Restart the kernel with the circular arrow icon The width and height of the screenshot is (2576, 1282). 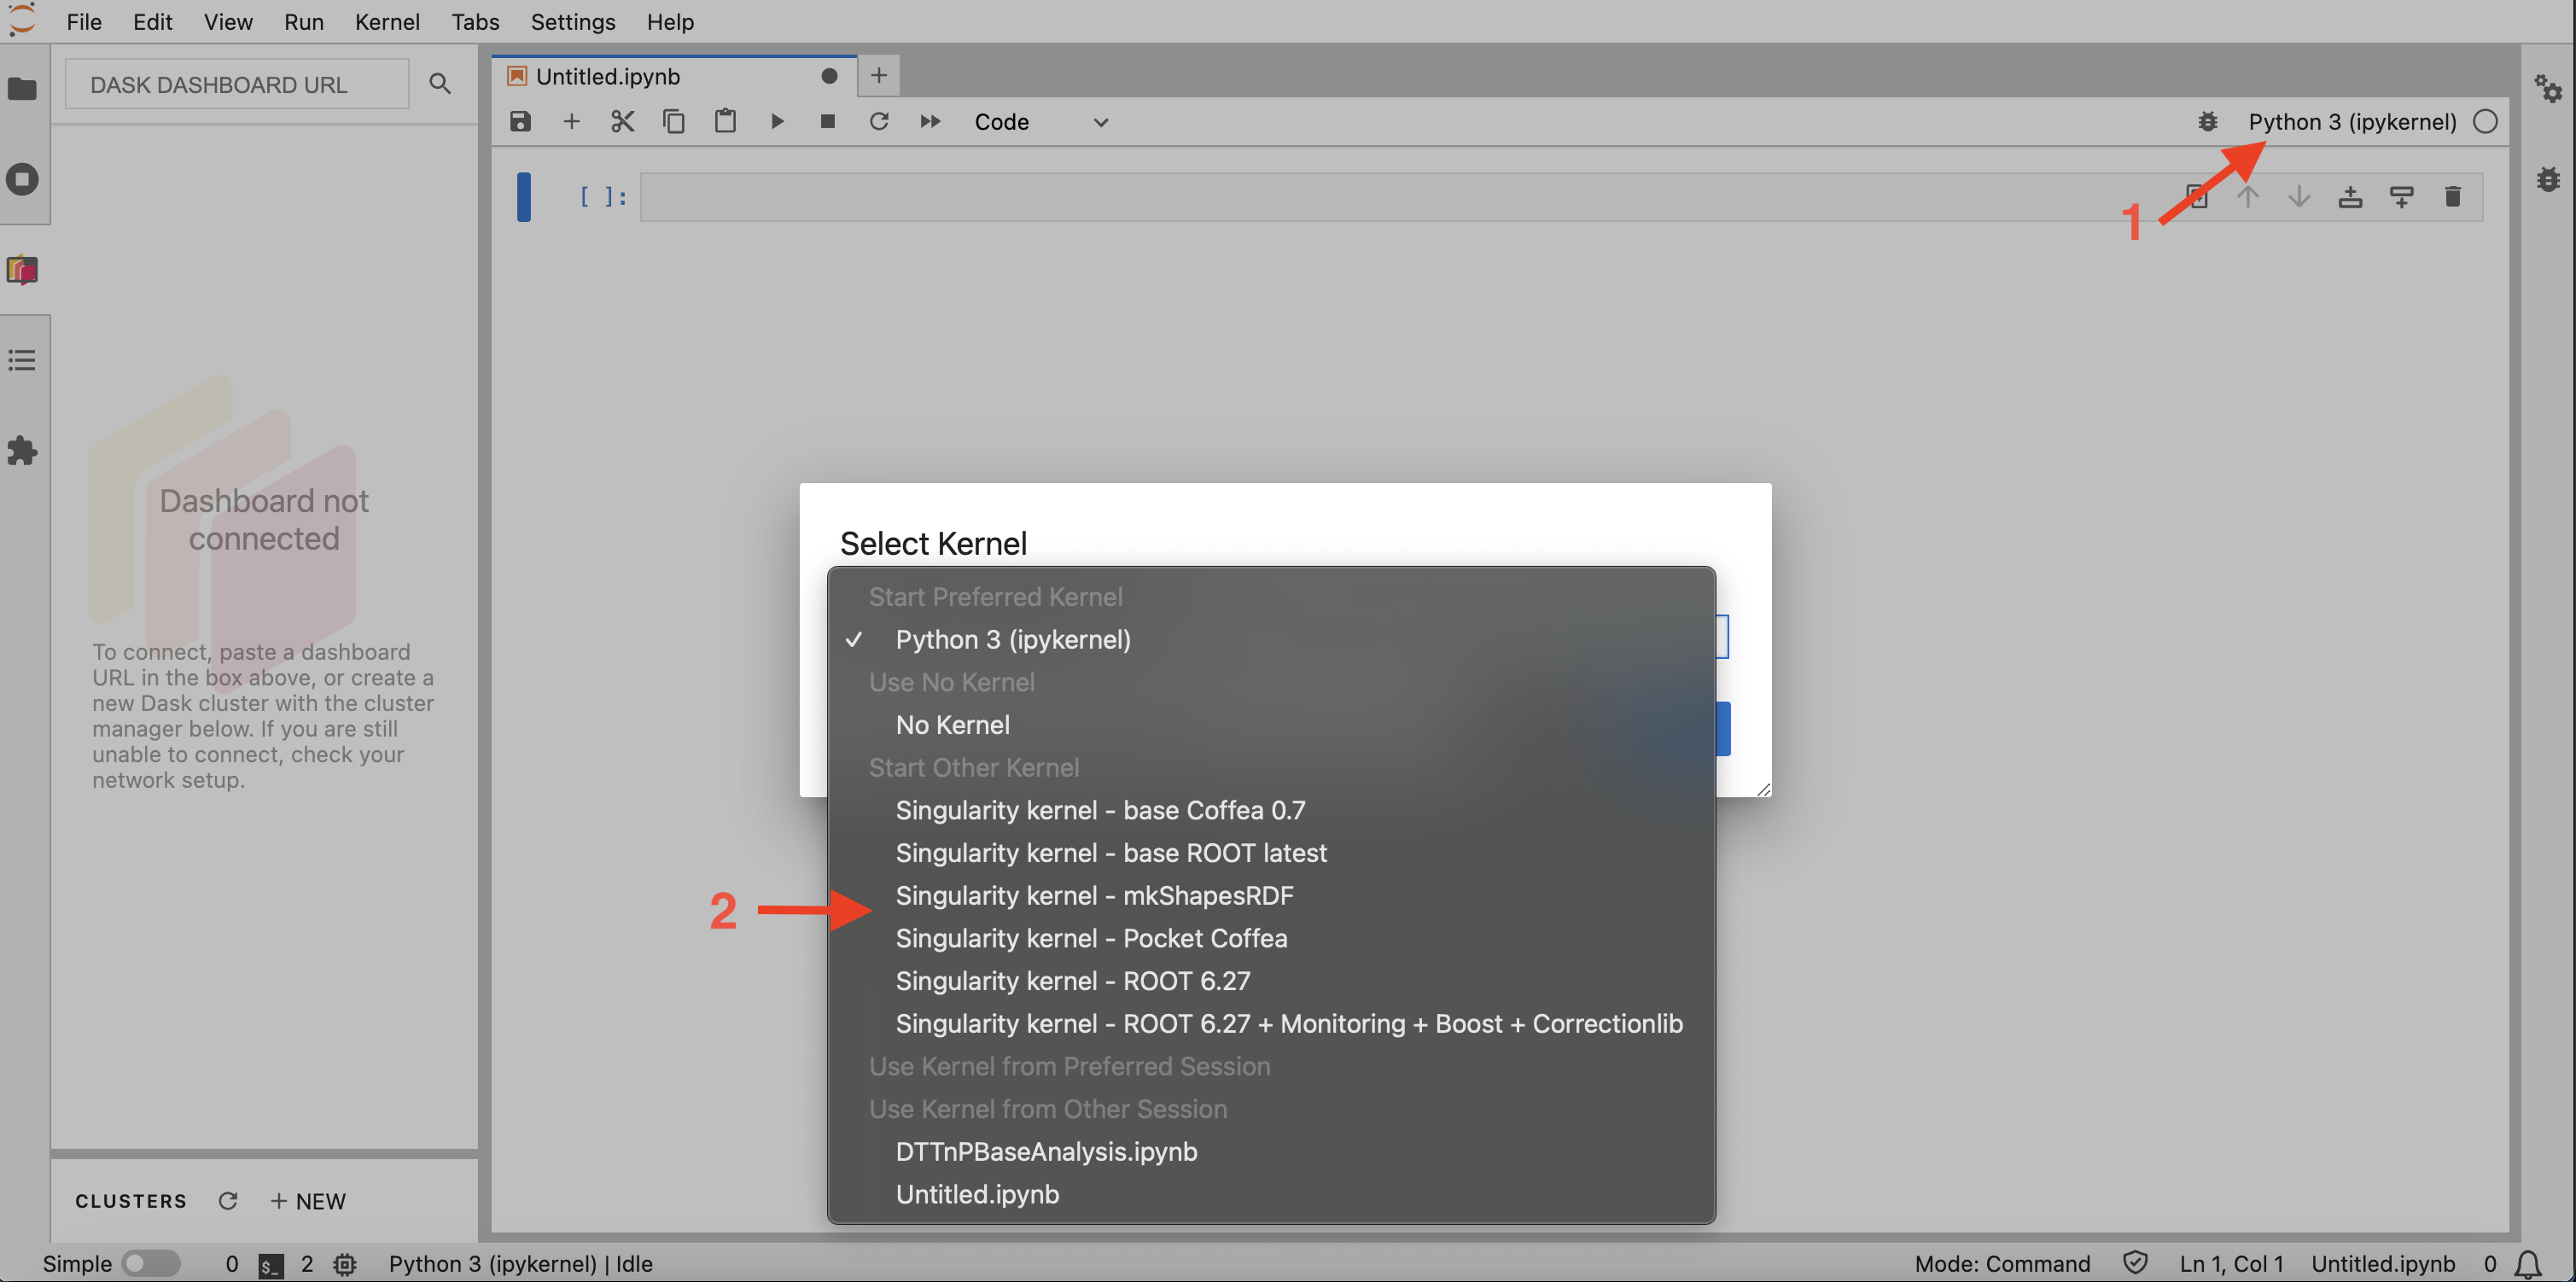(879, 122)
